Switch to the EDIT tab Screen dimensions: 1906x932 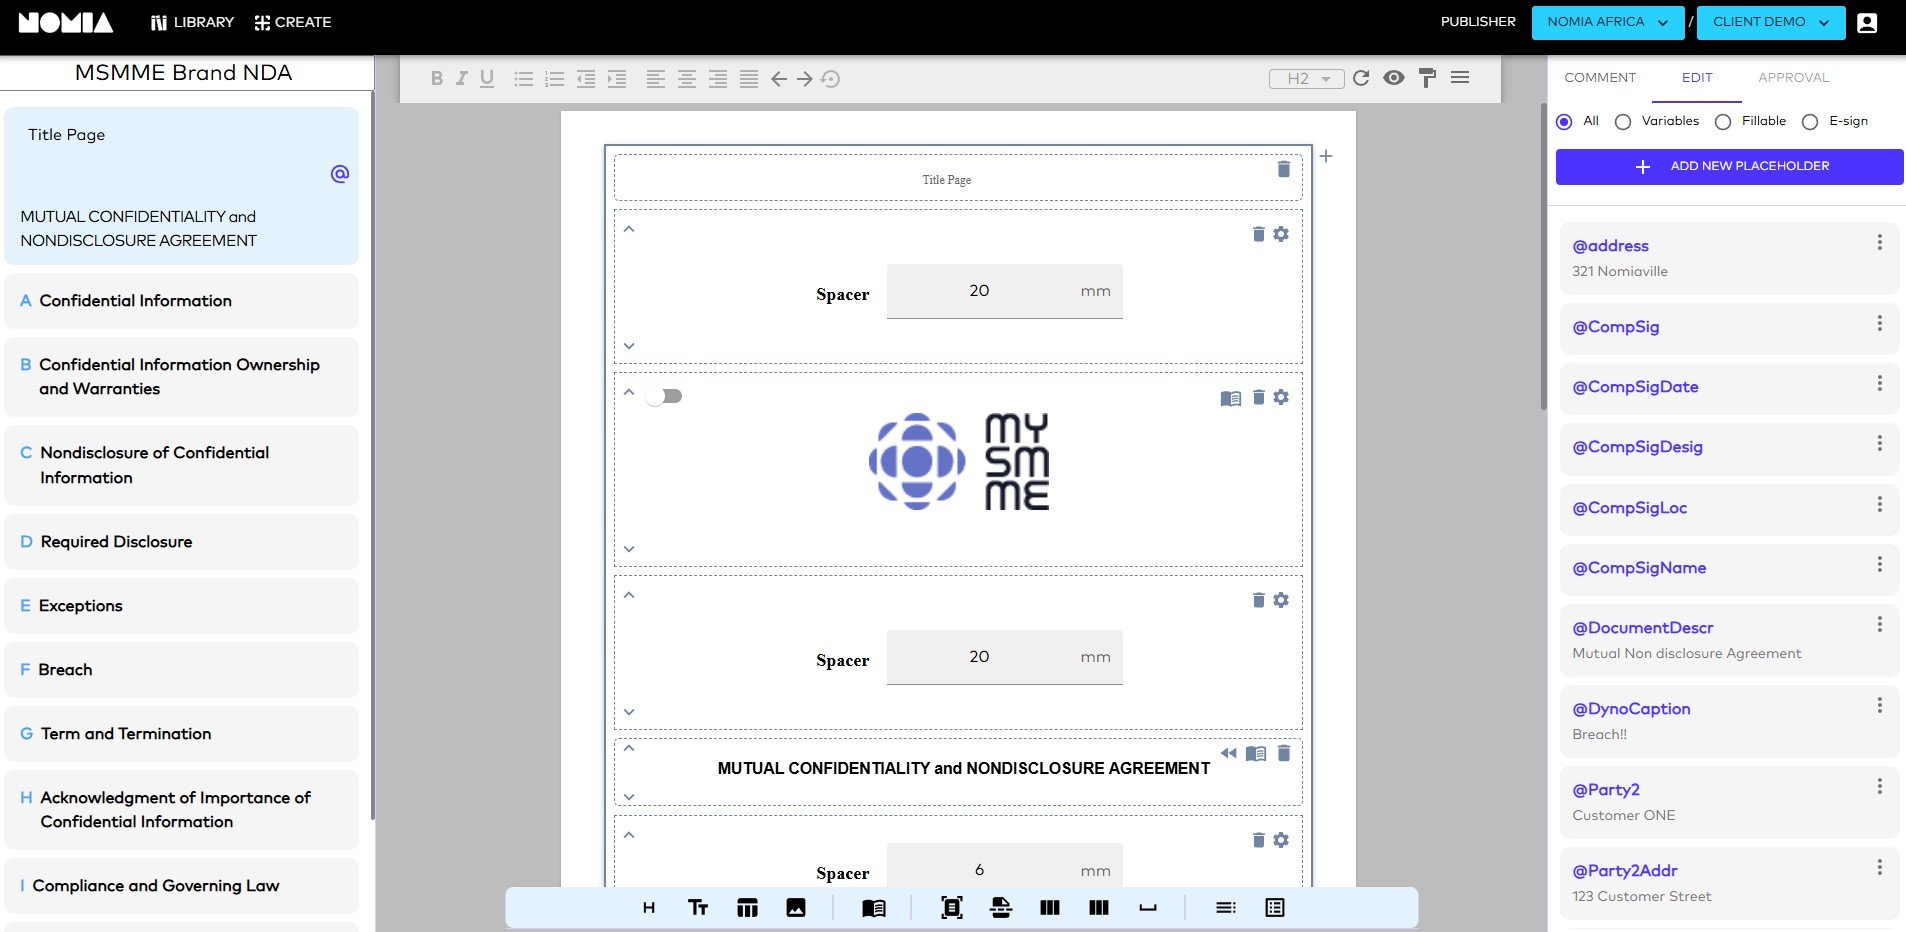(x=1697, y=78)
